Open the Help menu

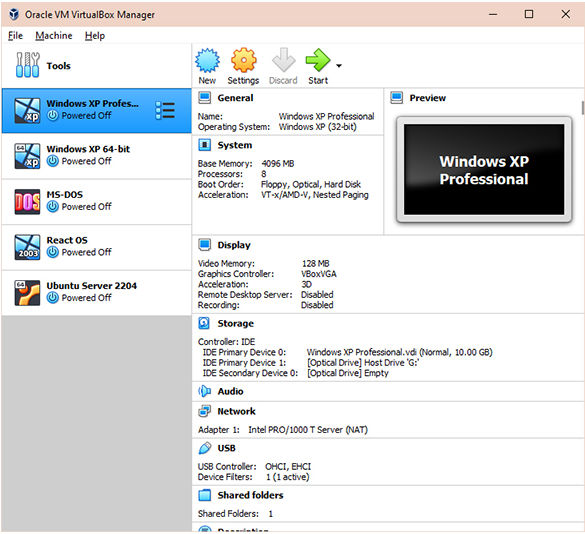coord(95,35)
